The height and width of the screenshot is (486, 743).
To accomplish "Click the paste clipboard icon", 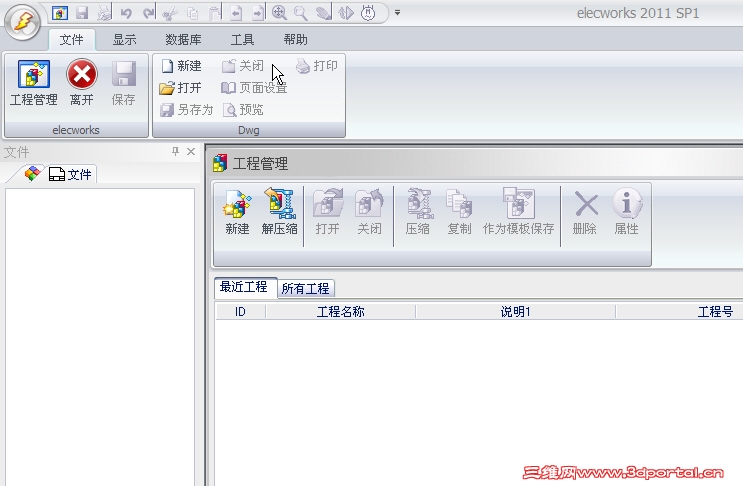I will tap(214, 13).
